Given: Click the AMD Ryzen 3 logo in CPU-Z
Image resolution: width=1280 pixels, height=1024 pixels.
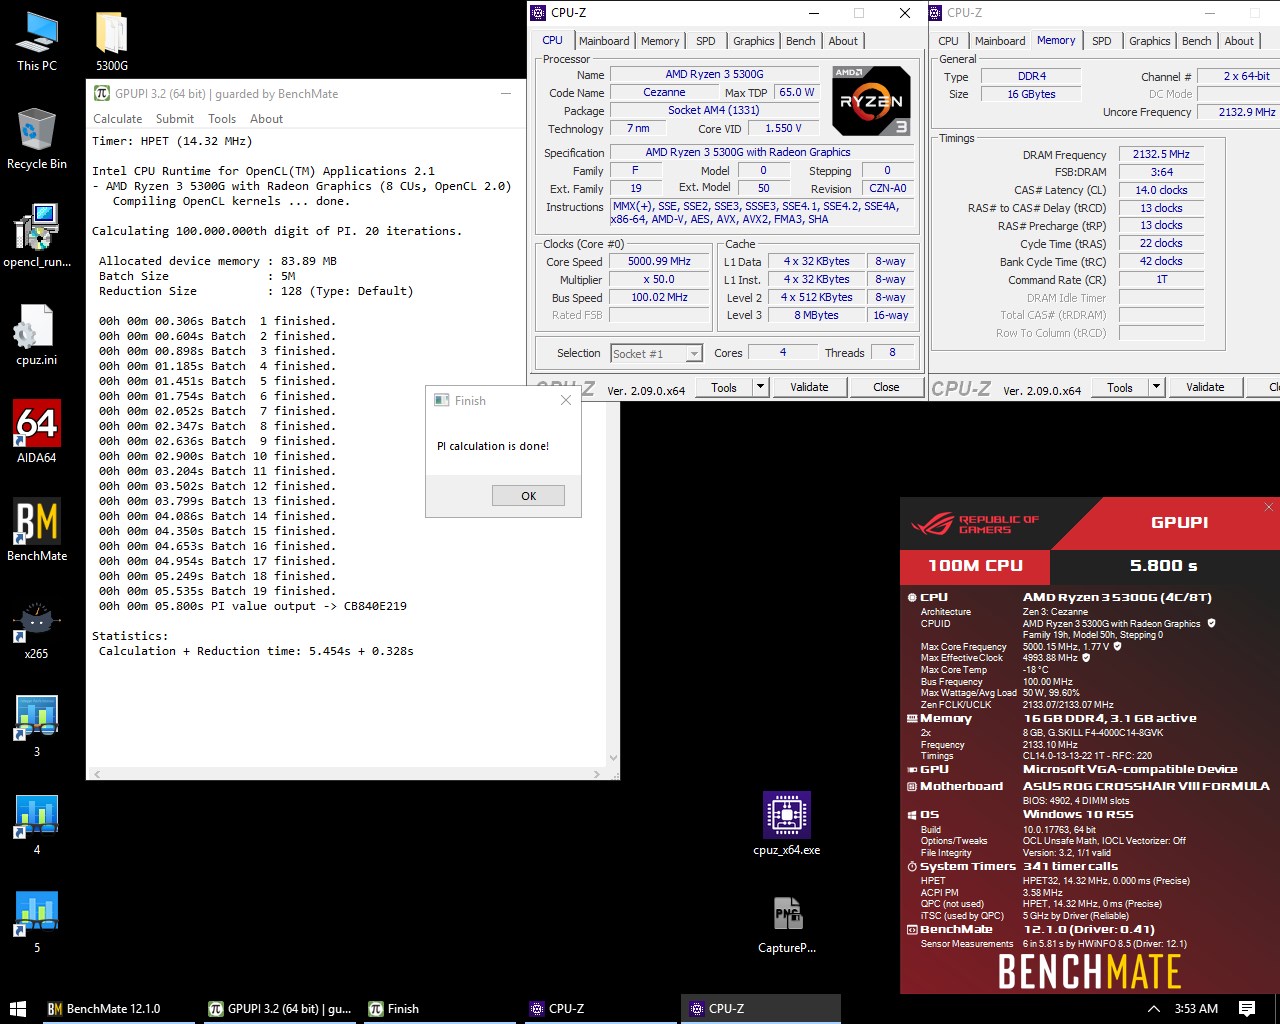Looking at the screenshot, I should coord(871,101).
